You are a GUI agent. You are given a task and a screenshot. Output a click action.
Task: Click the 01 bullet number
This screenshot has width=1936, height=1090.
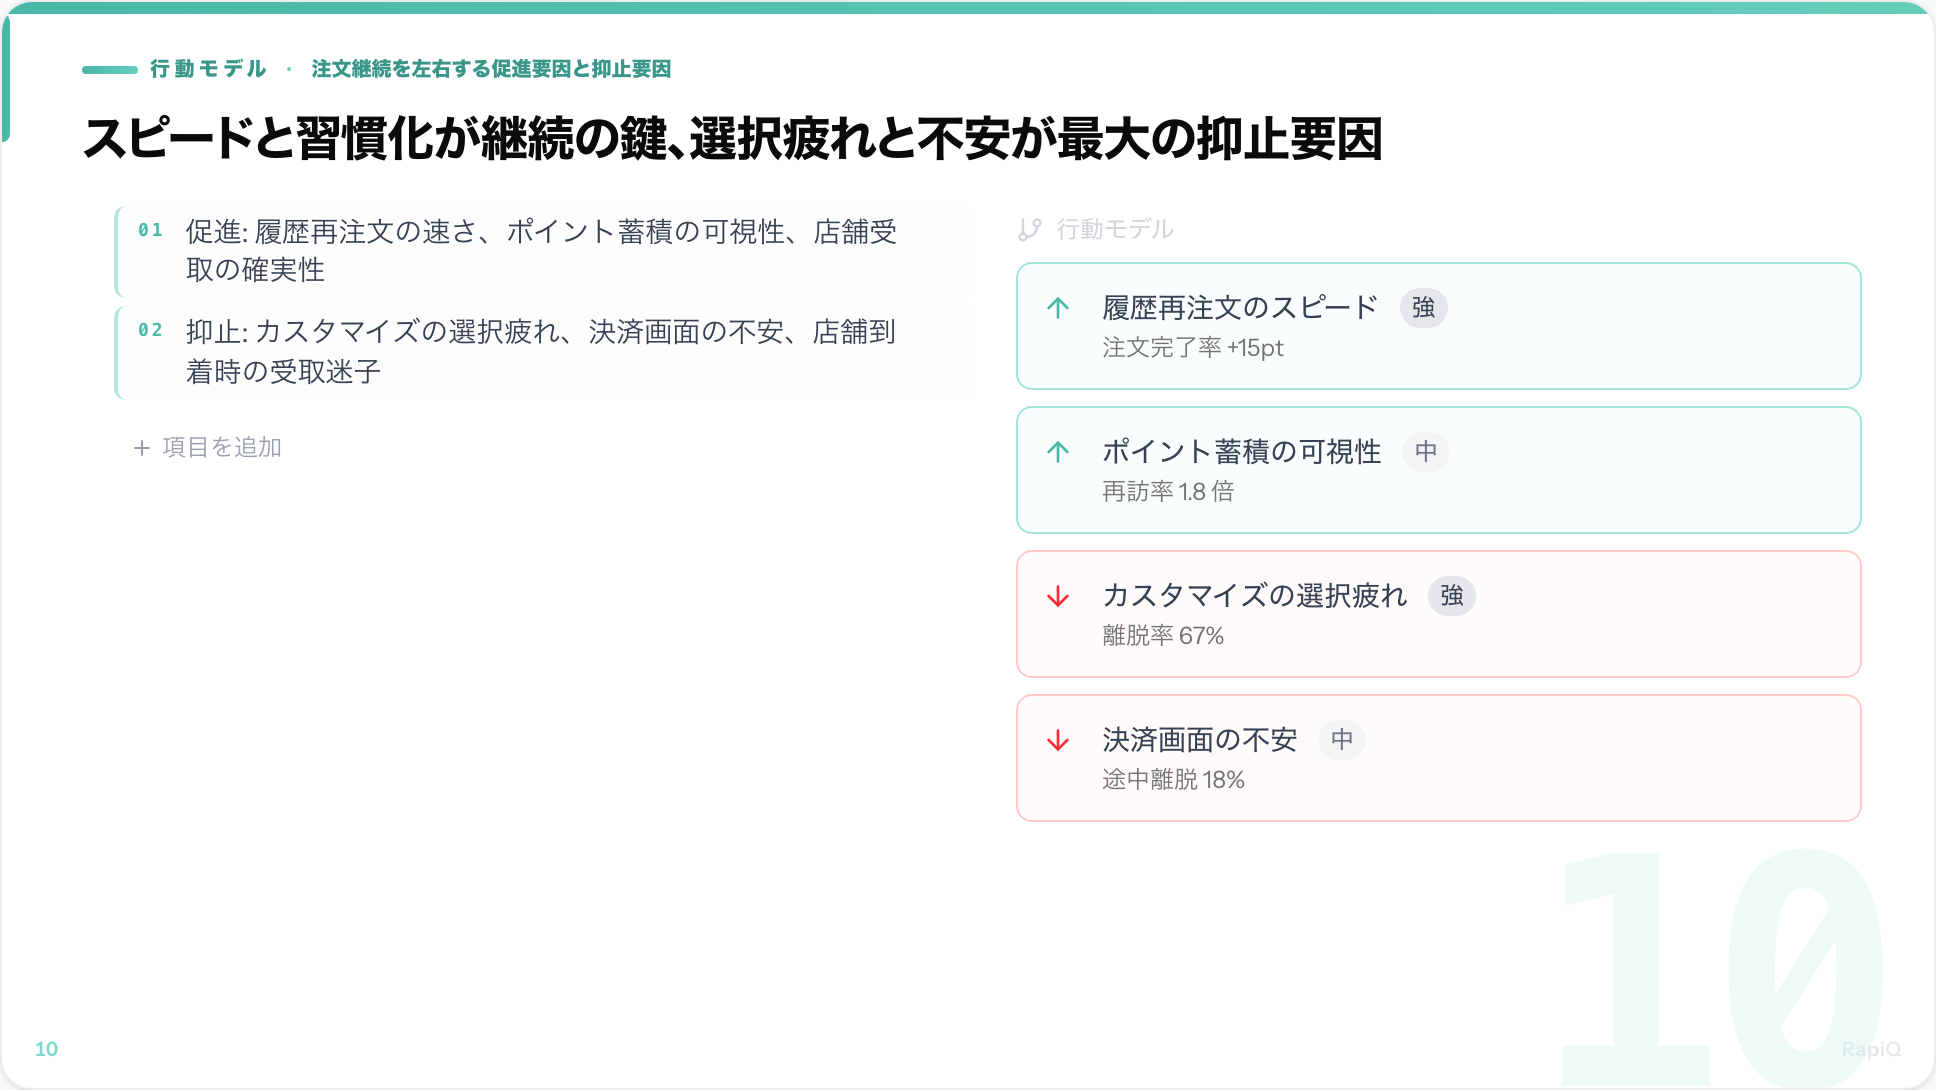[x=150, y=230]
